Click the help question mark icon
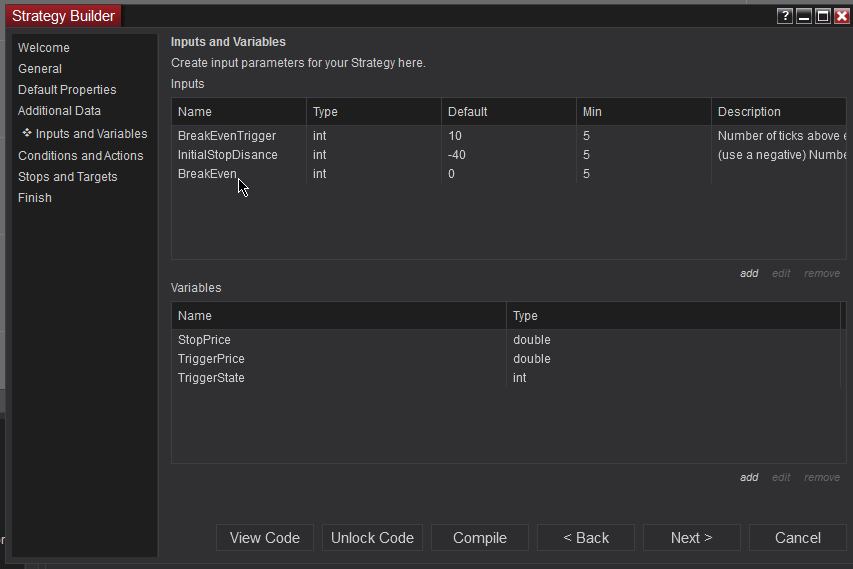 point(785,16)
